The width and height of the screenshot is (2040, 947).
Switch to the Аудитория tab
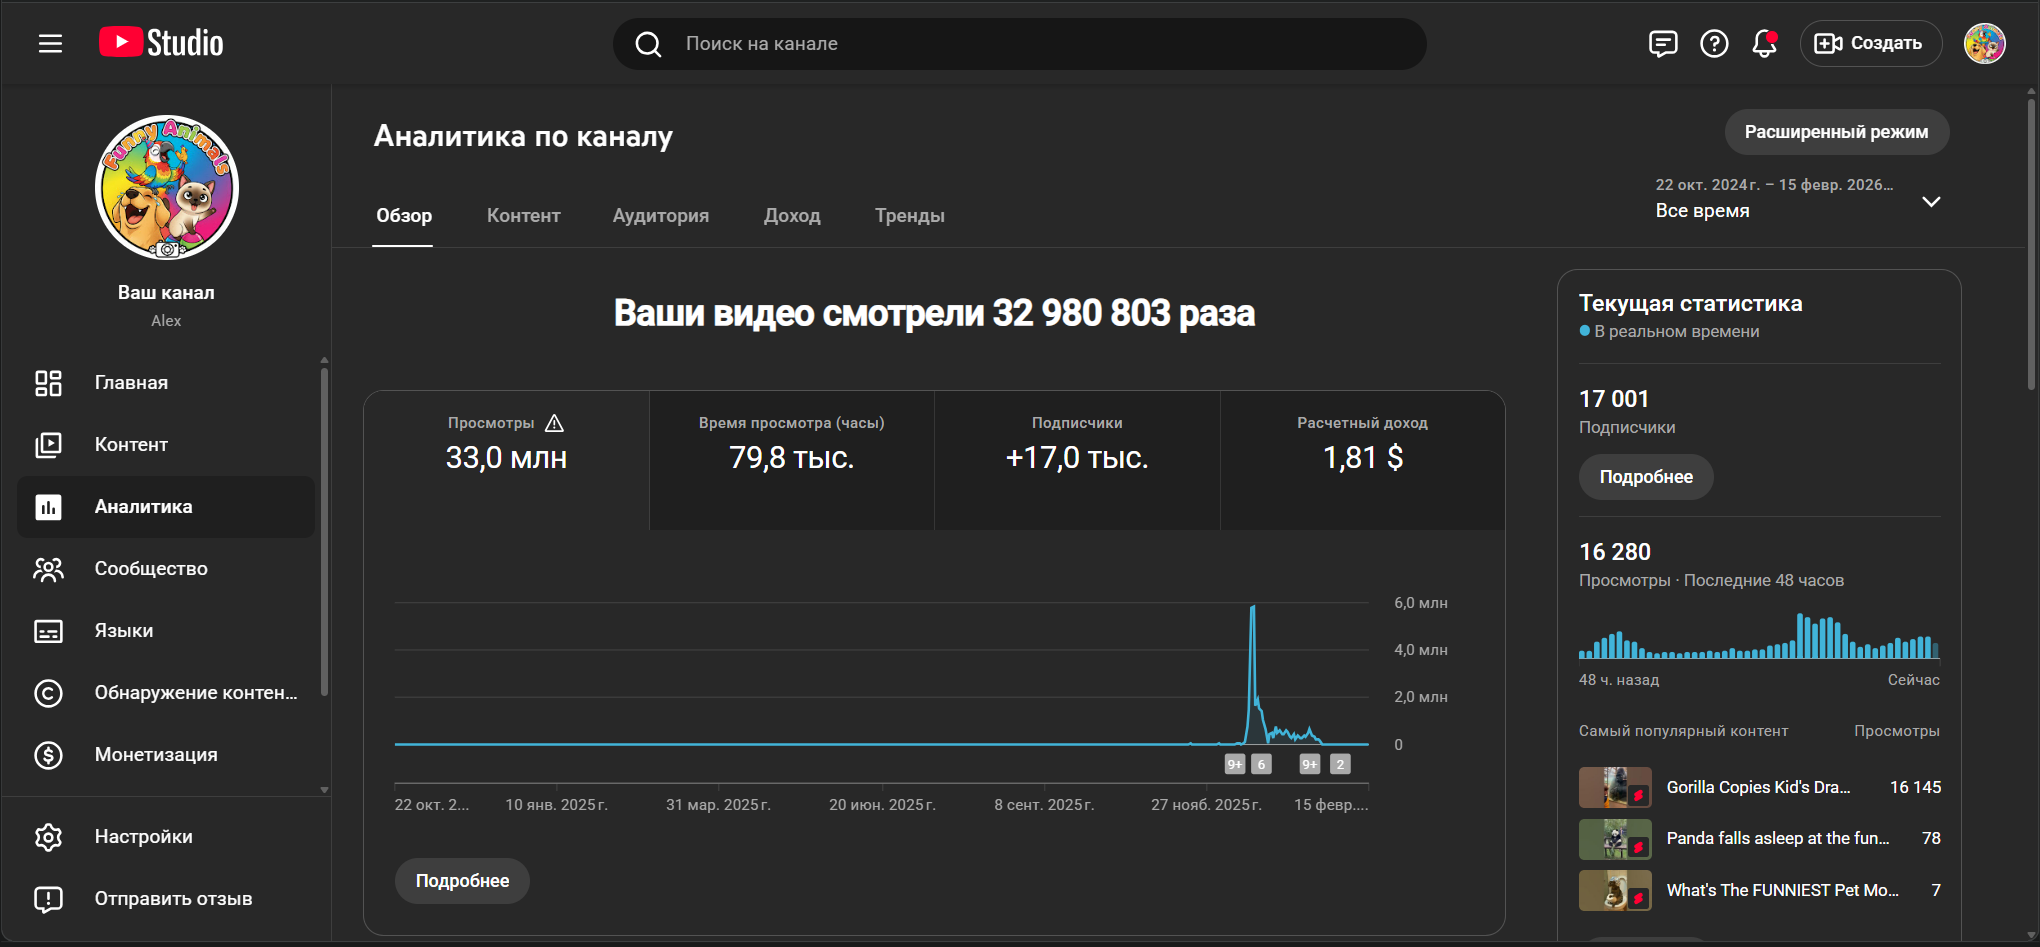(661, 216)
